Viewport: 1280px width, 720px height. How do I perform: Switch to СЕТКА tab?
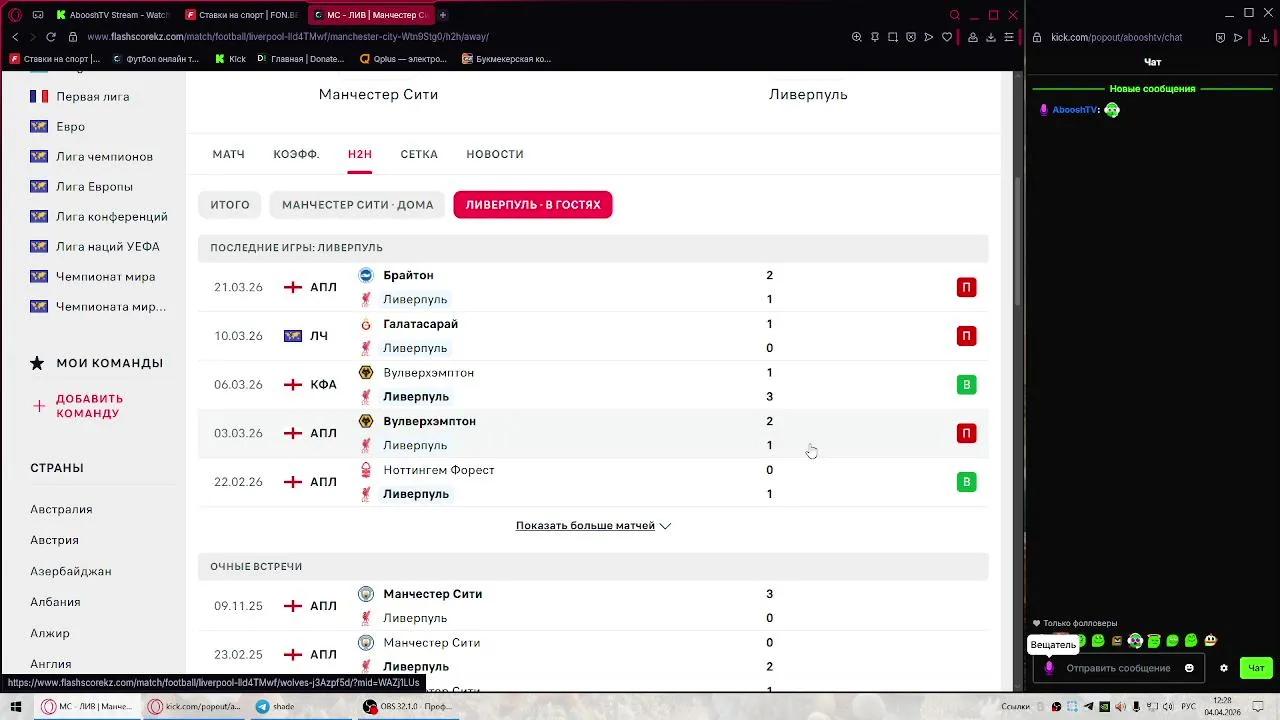419,154
